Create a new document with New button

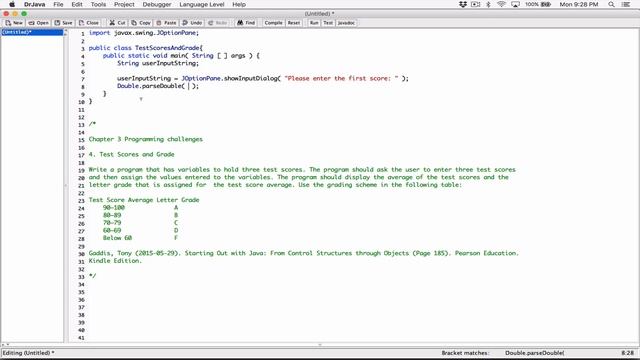coord(14,23)
